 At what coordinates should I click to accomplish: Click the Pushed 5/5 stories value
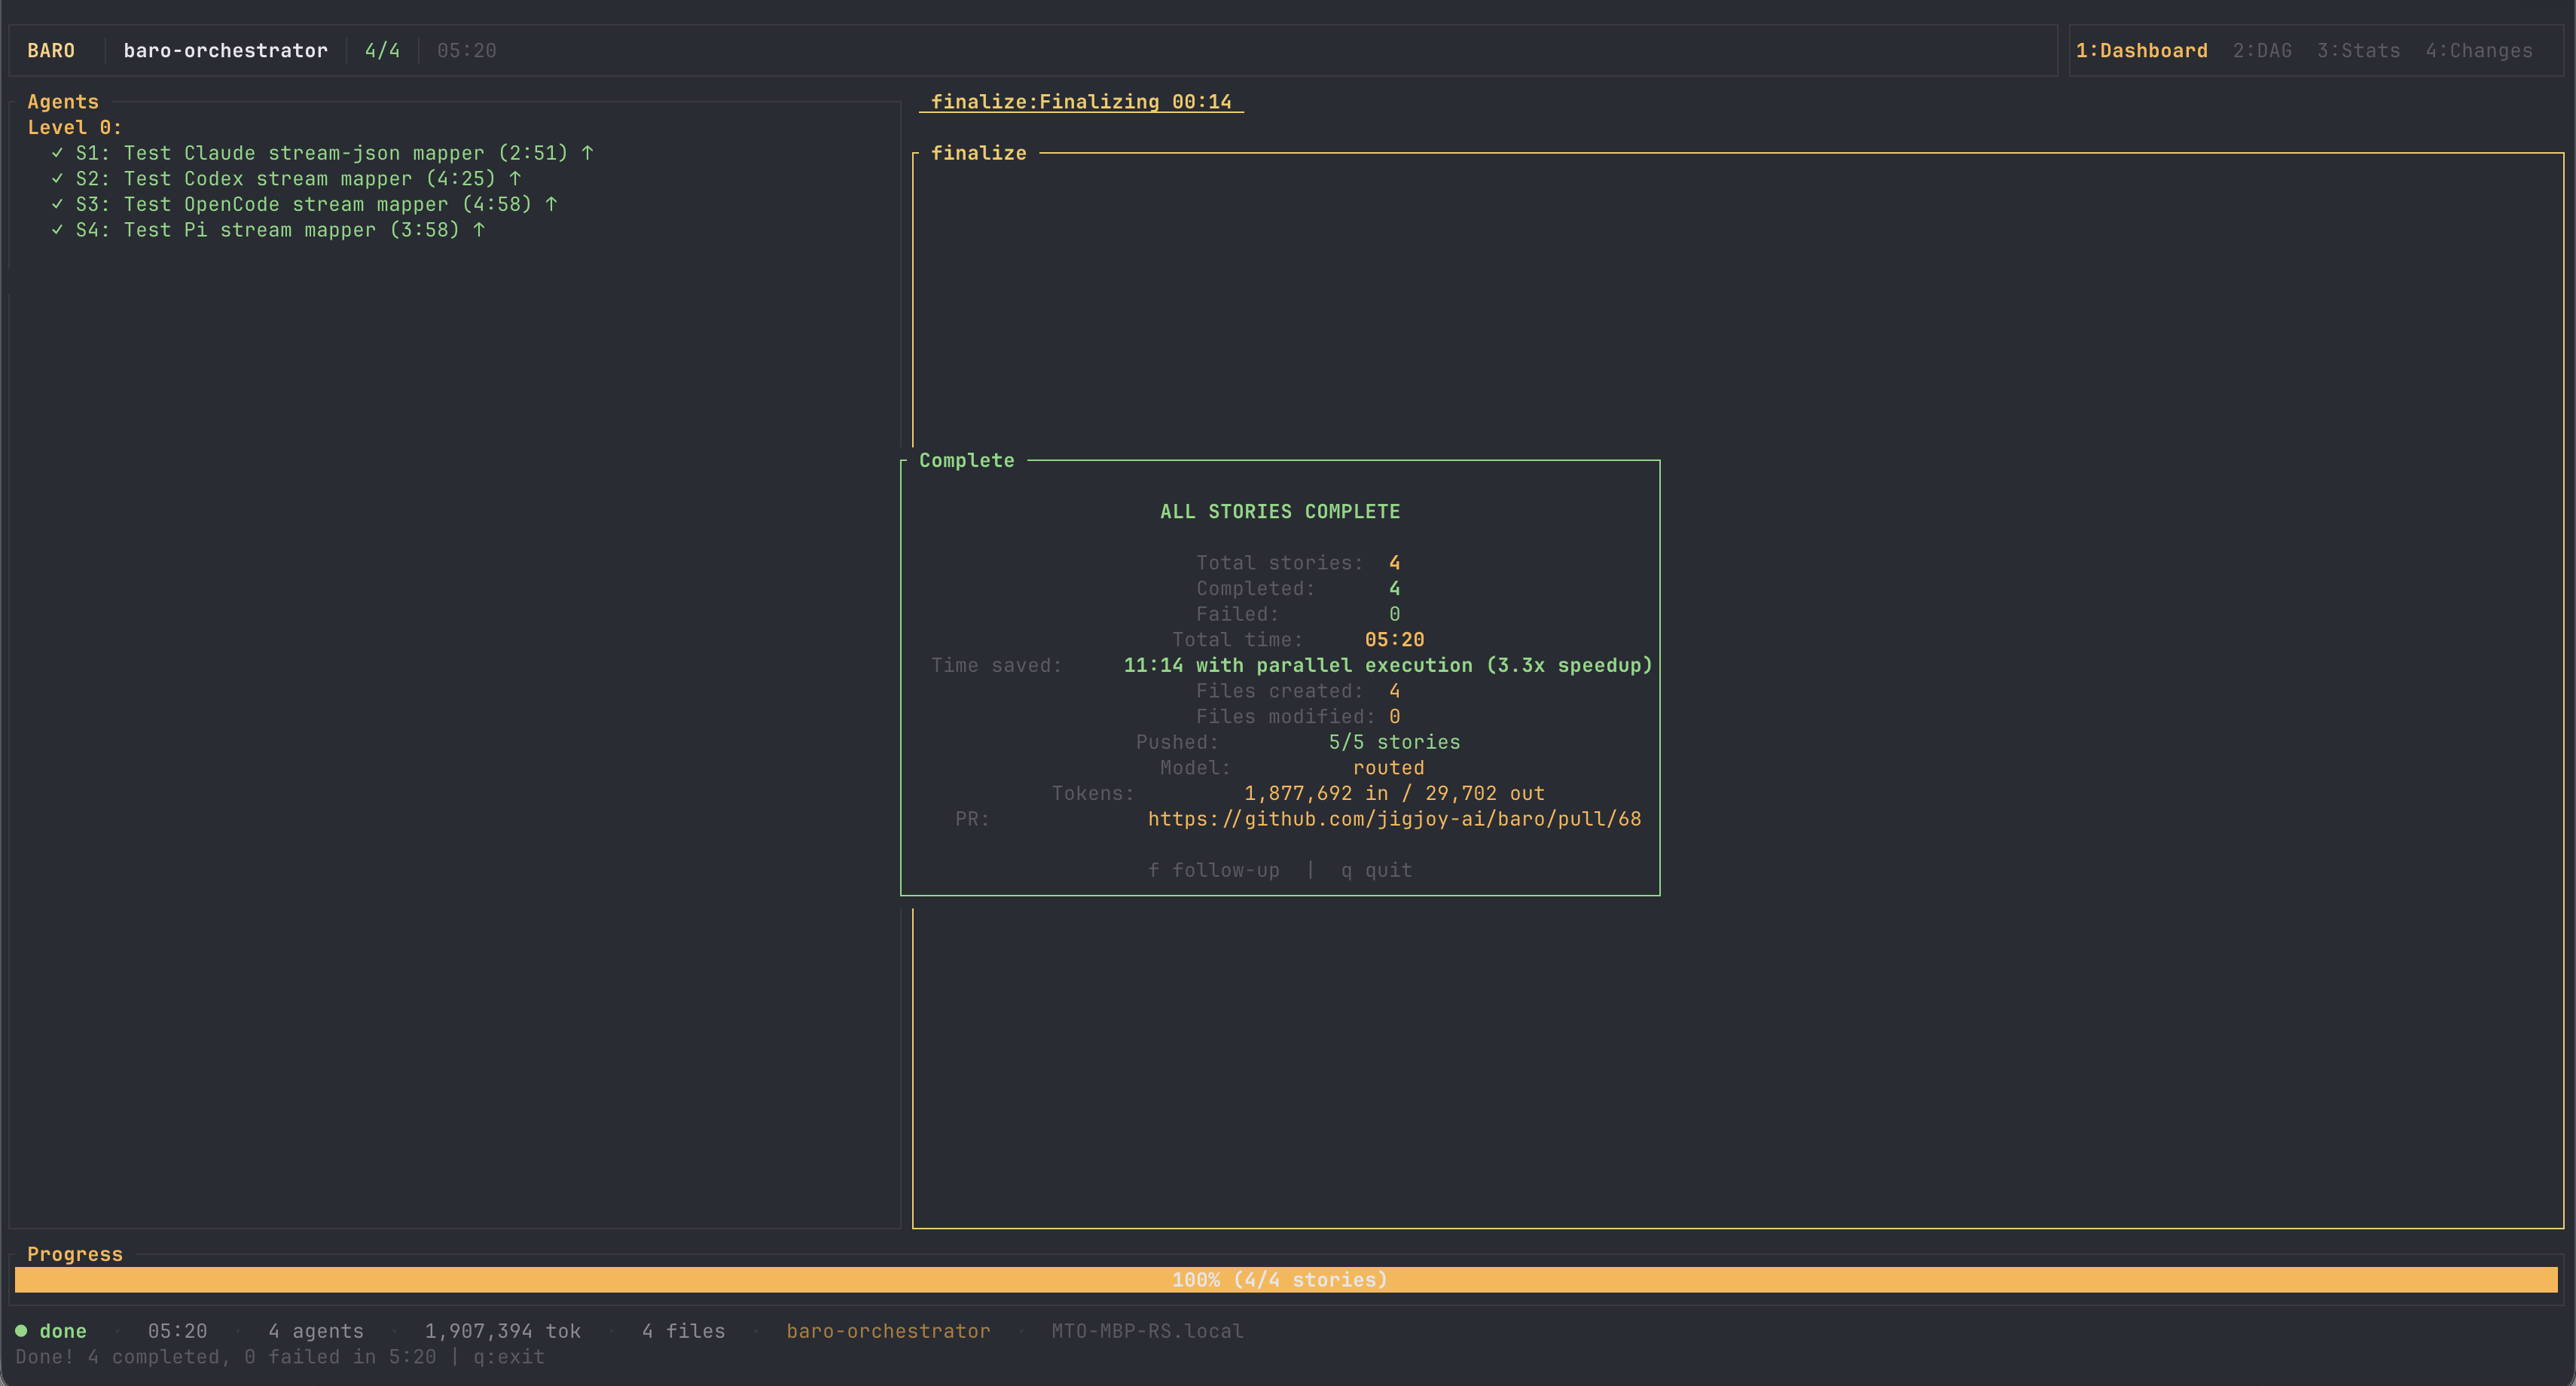point(1394,741)
